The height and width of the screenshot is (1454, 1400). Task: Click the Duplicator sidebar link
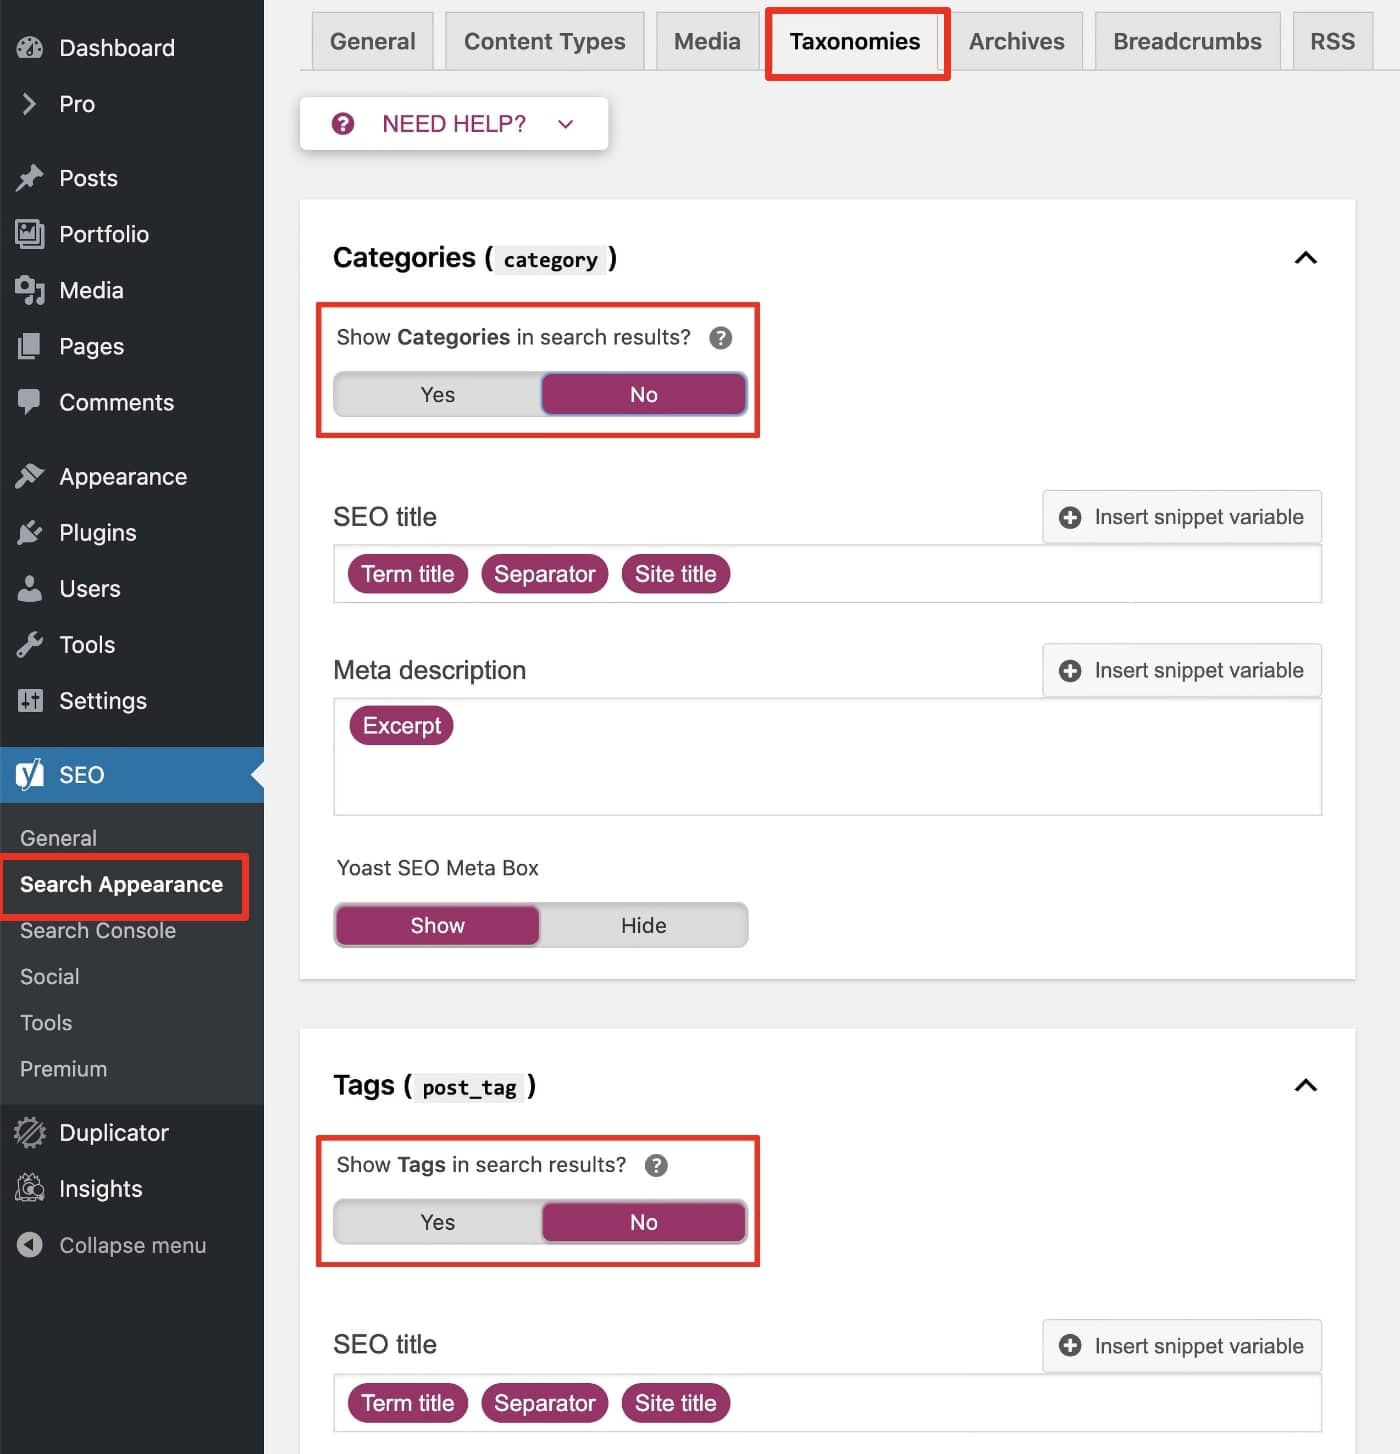[x=132, y=1132]
